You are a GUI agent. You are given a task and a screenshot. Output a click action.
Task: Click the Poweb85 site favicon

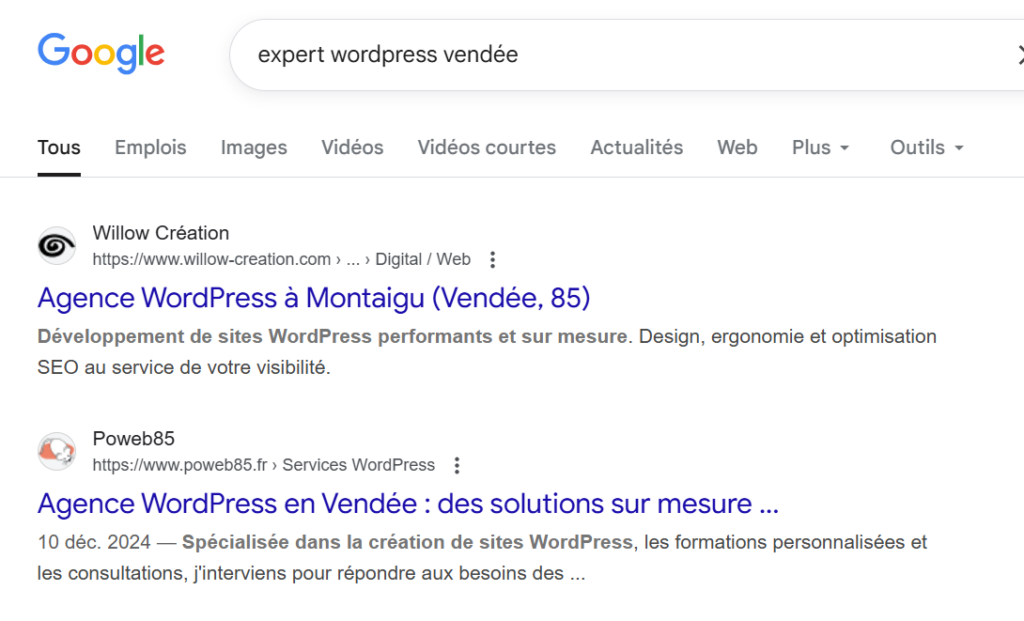[x=57, y=452]
